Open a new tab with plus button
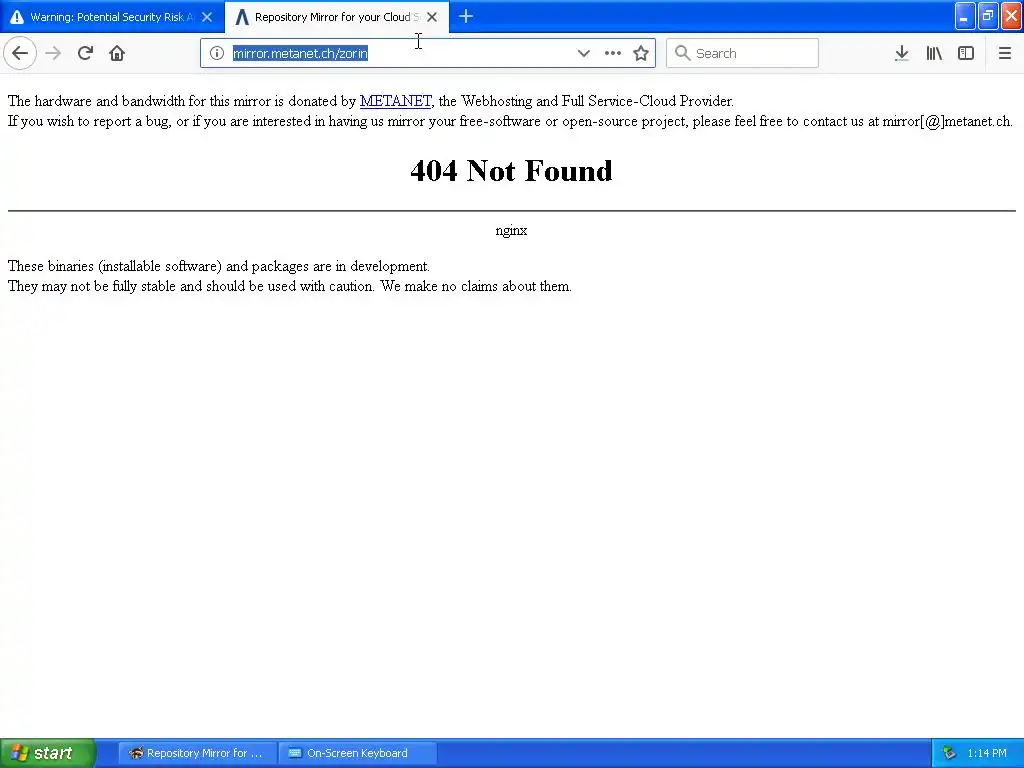1024x768 pixels. click(466, 16)
